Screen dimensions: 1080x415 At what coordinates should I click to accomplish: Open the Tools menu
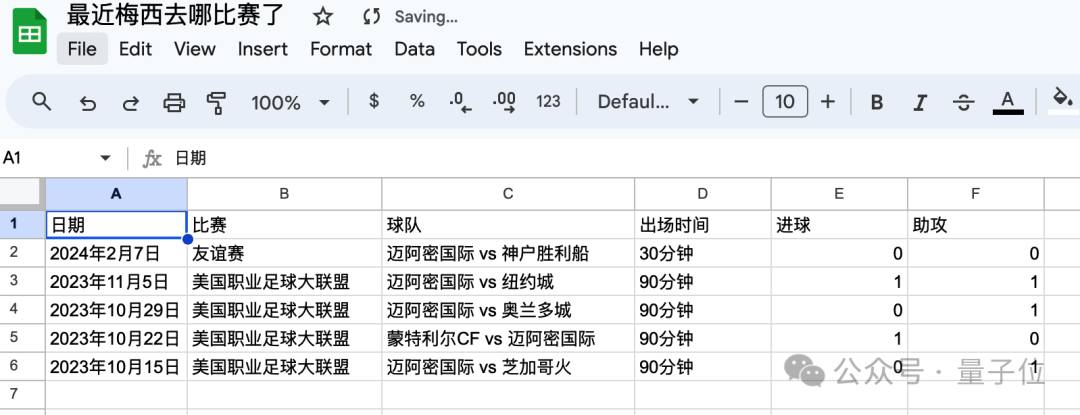point(479,49)
